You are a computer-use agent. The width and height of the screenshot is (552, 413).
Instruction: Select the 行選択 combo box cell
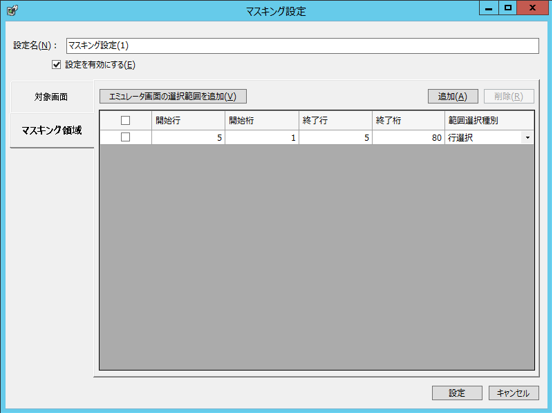pos(489,138)
